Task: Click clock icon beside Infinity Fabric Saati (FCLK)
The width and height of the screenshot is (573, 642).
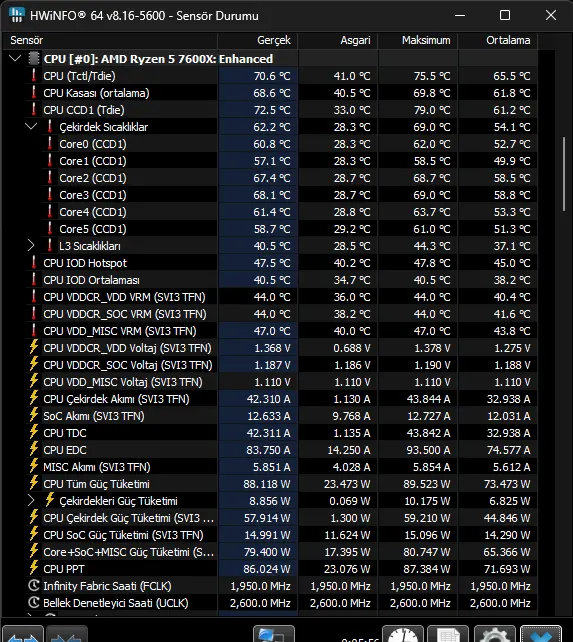Action: (34, 585)
